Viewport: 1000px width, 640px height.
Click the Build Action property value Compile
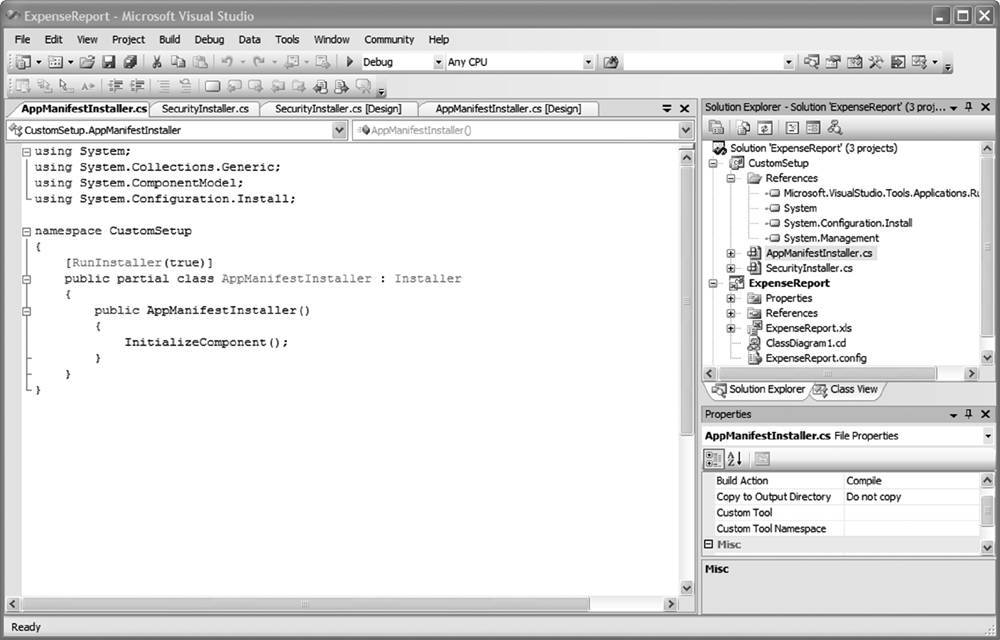[912, 481]
